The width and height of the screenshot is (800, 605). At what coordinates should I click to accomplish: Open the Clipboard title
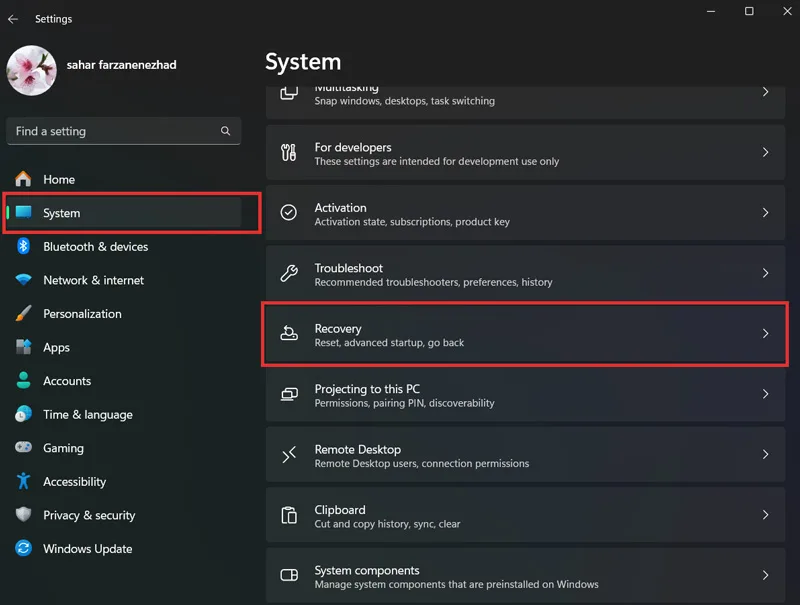coord(340,510)
